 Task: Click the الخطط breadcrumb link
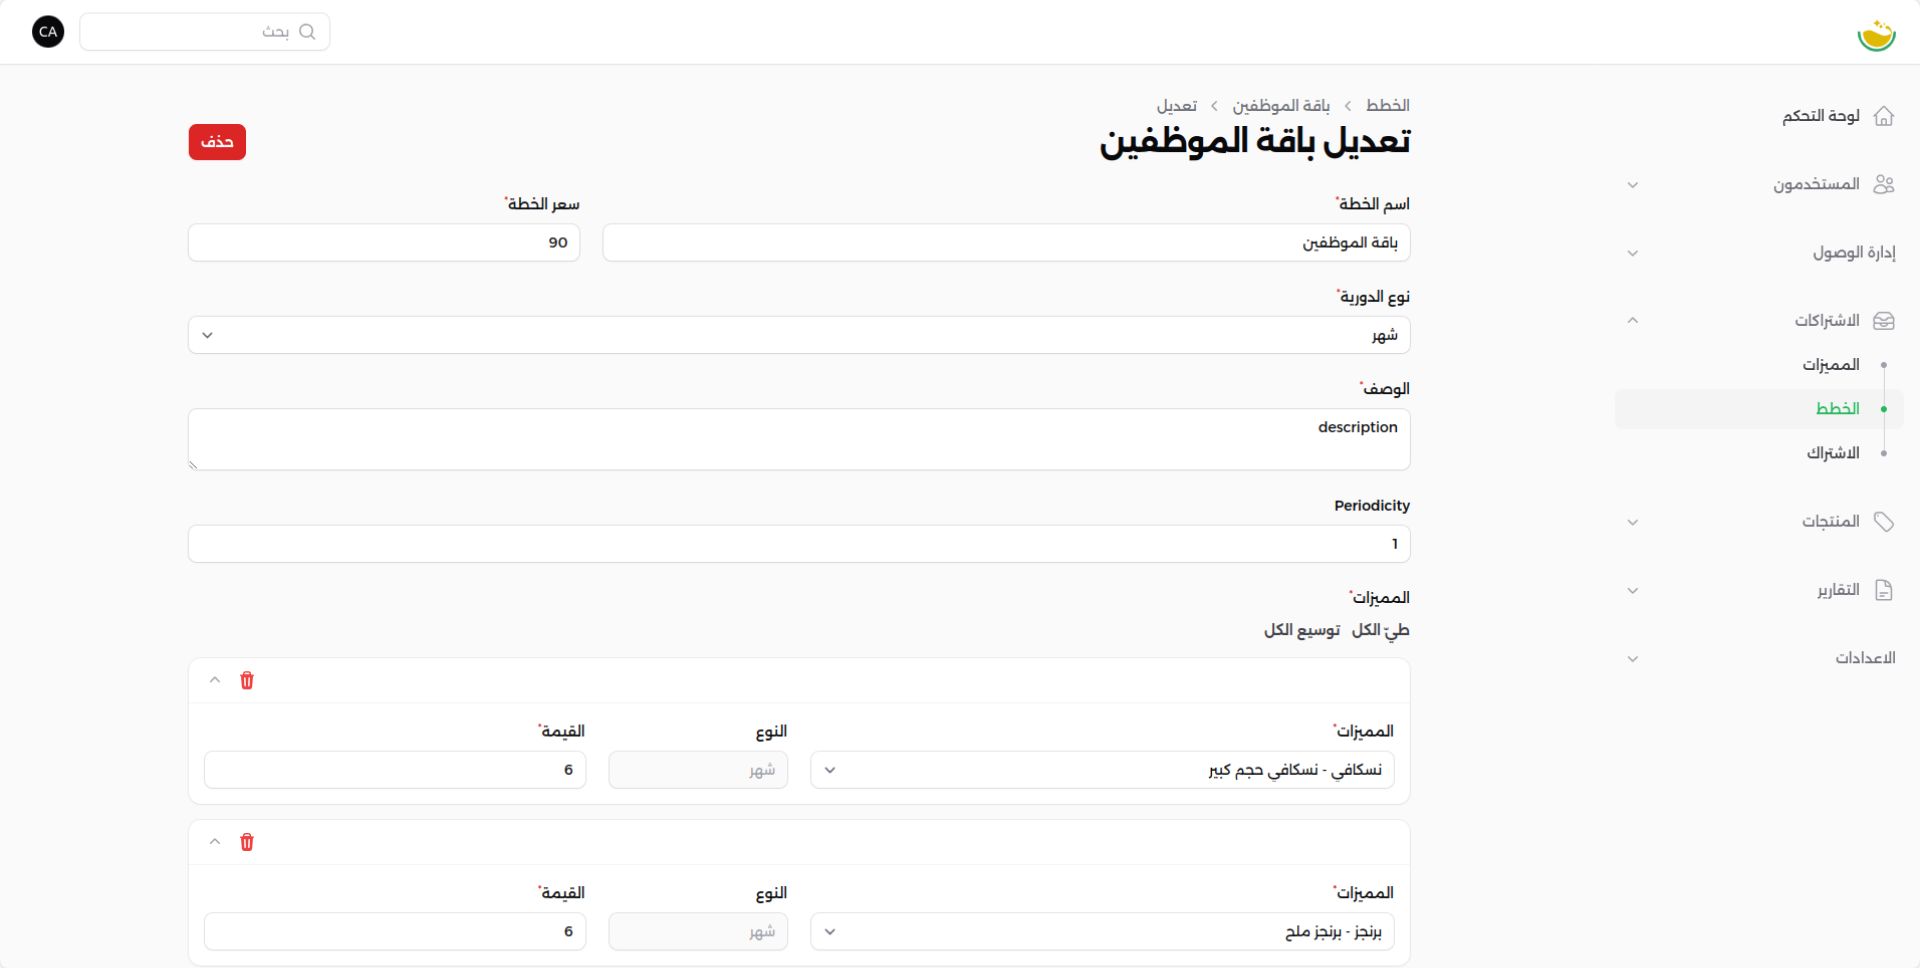[1388, 105]
